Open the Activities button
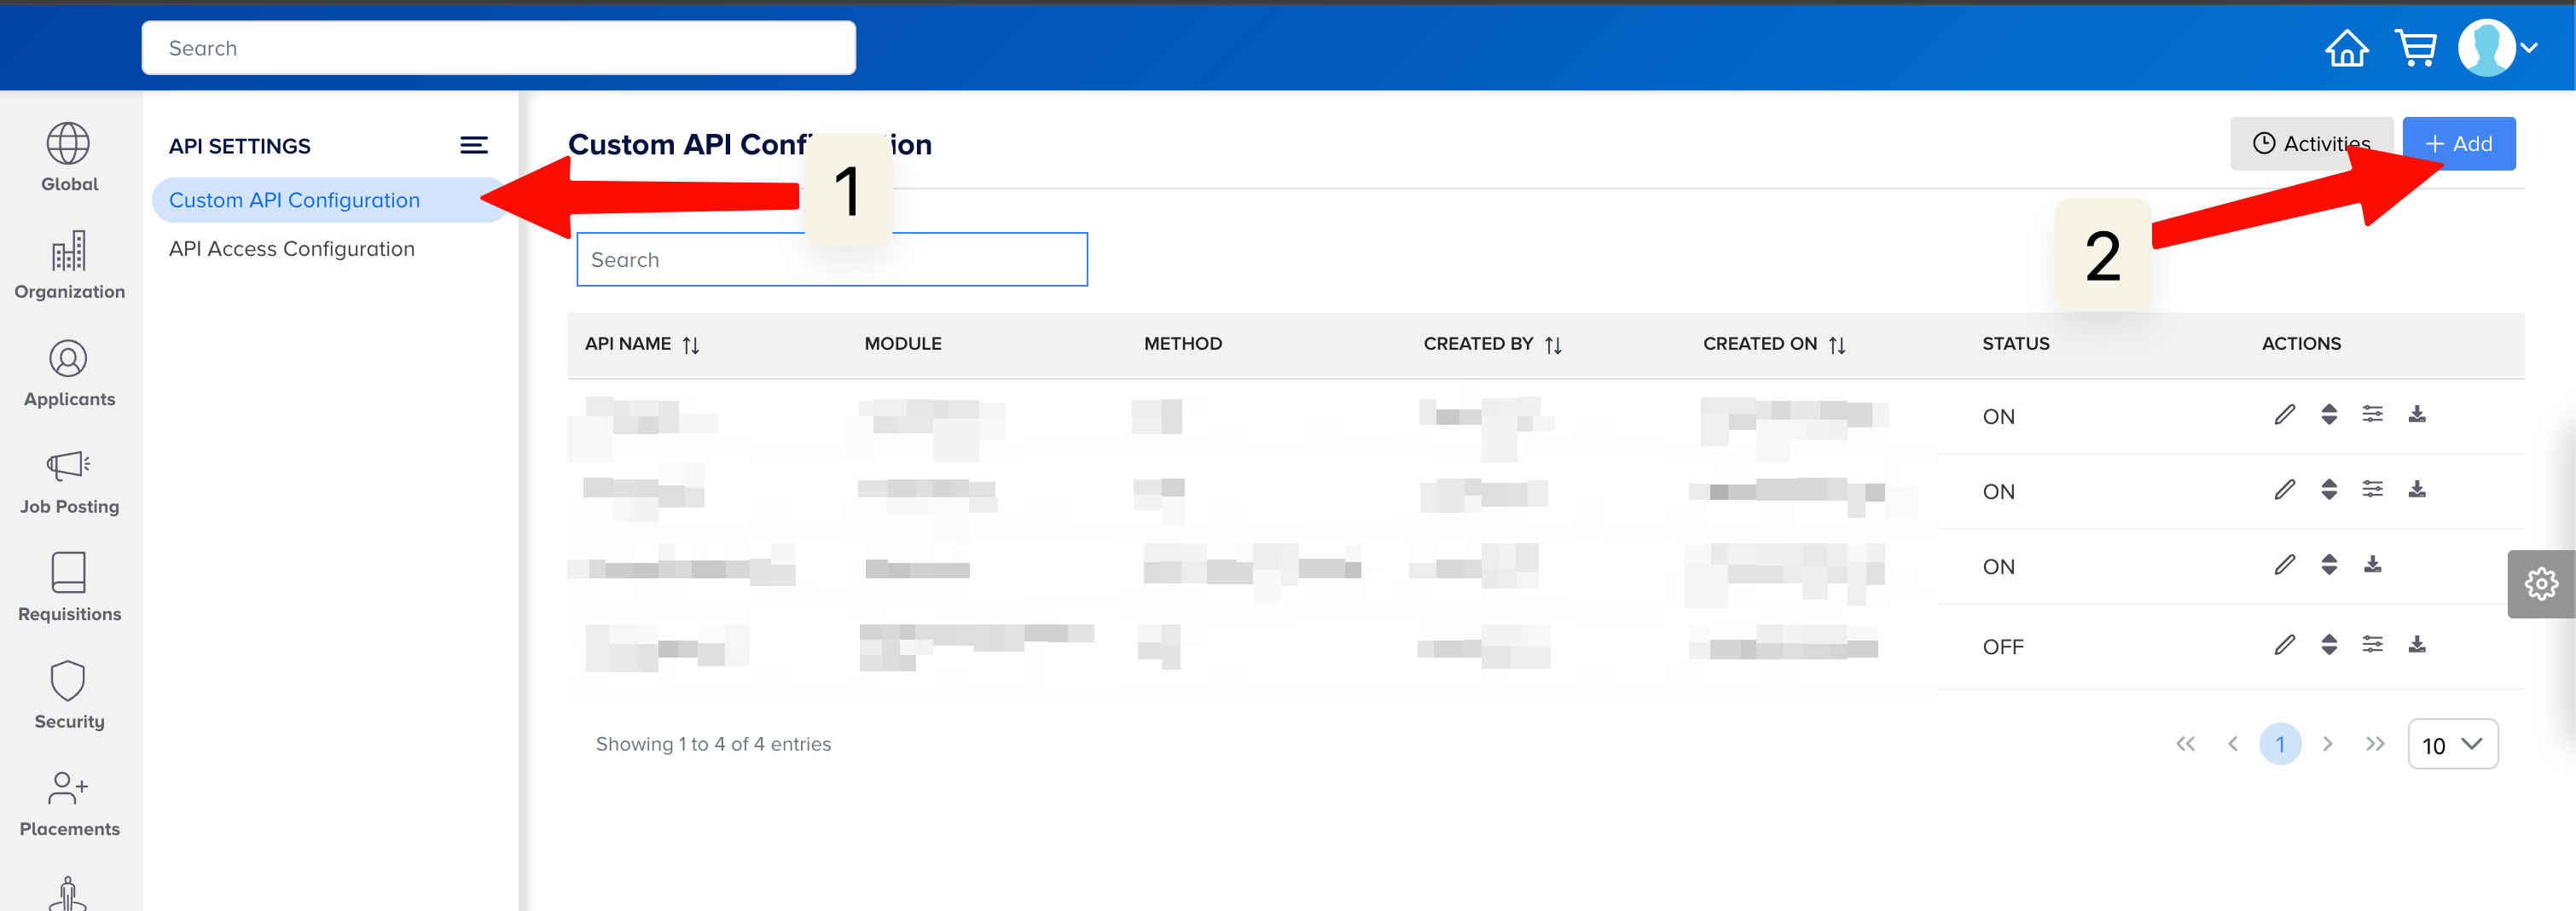 pos(2310,144)
